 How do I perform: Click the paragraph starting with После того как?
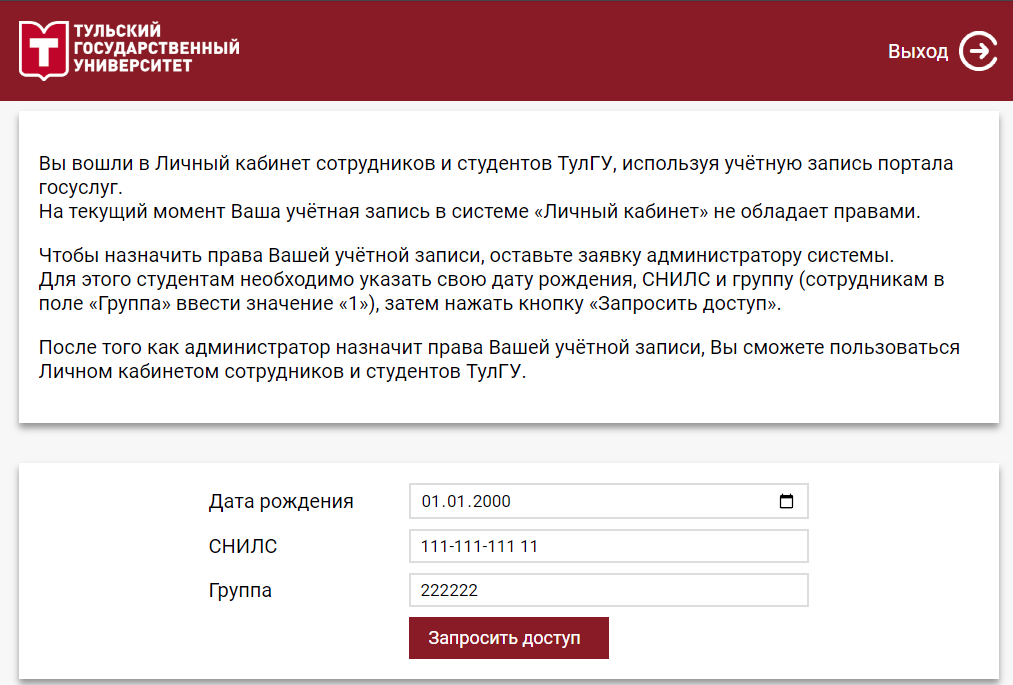coord(499,359)
